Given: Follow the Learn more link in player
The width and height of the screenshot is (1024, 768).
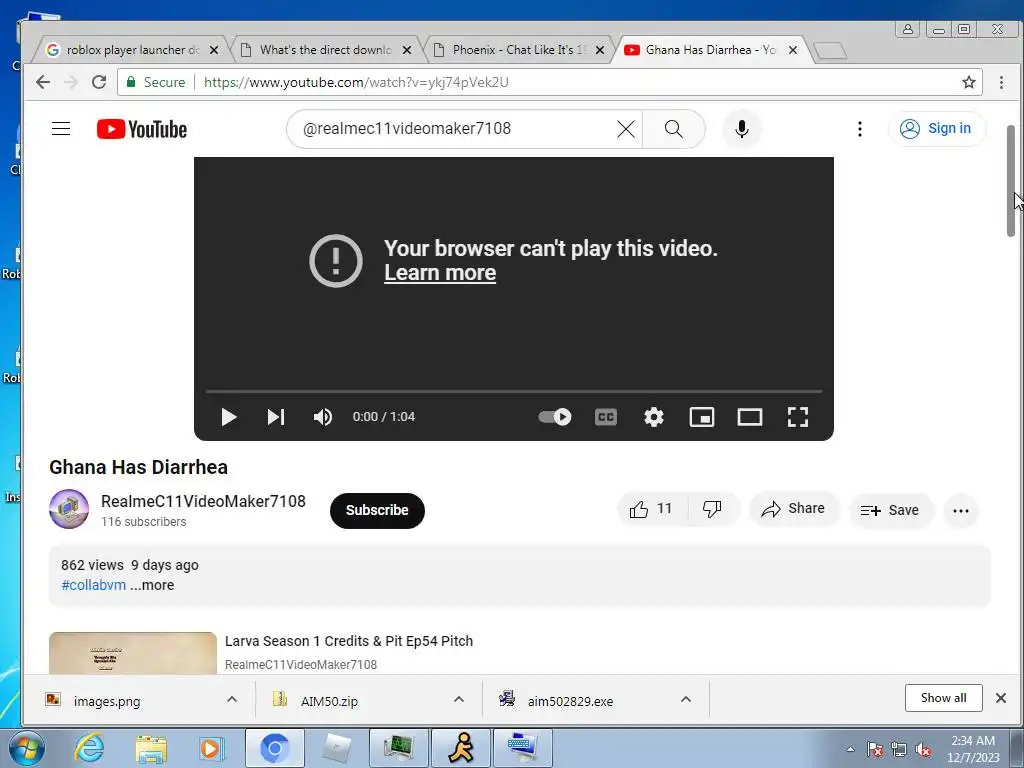Looking at the screenshot, I should click(x=440, y=273).
